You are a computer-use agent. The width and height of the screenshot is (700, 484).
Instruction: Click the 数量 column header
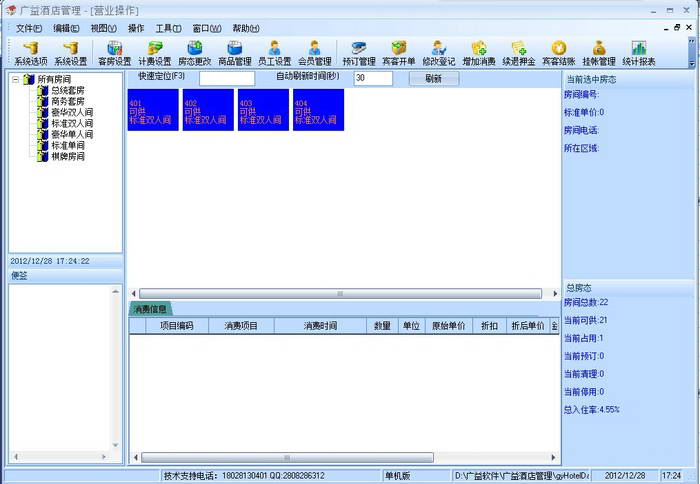click(382, 326)
